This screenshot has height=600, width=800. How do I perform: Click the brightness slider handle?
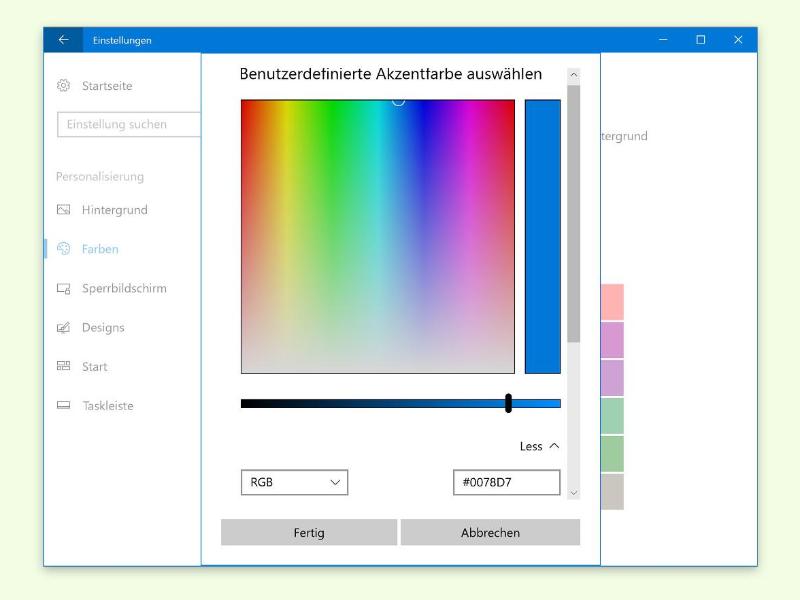coord(509,403)
